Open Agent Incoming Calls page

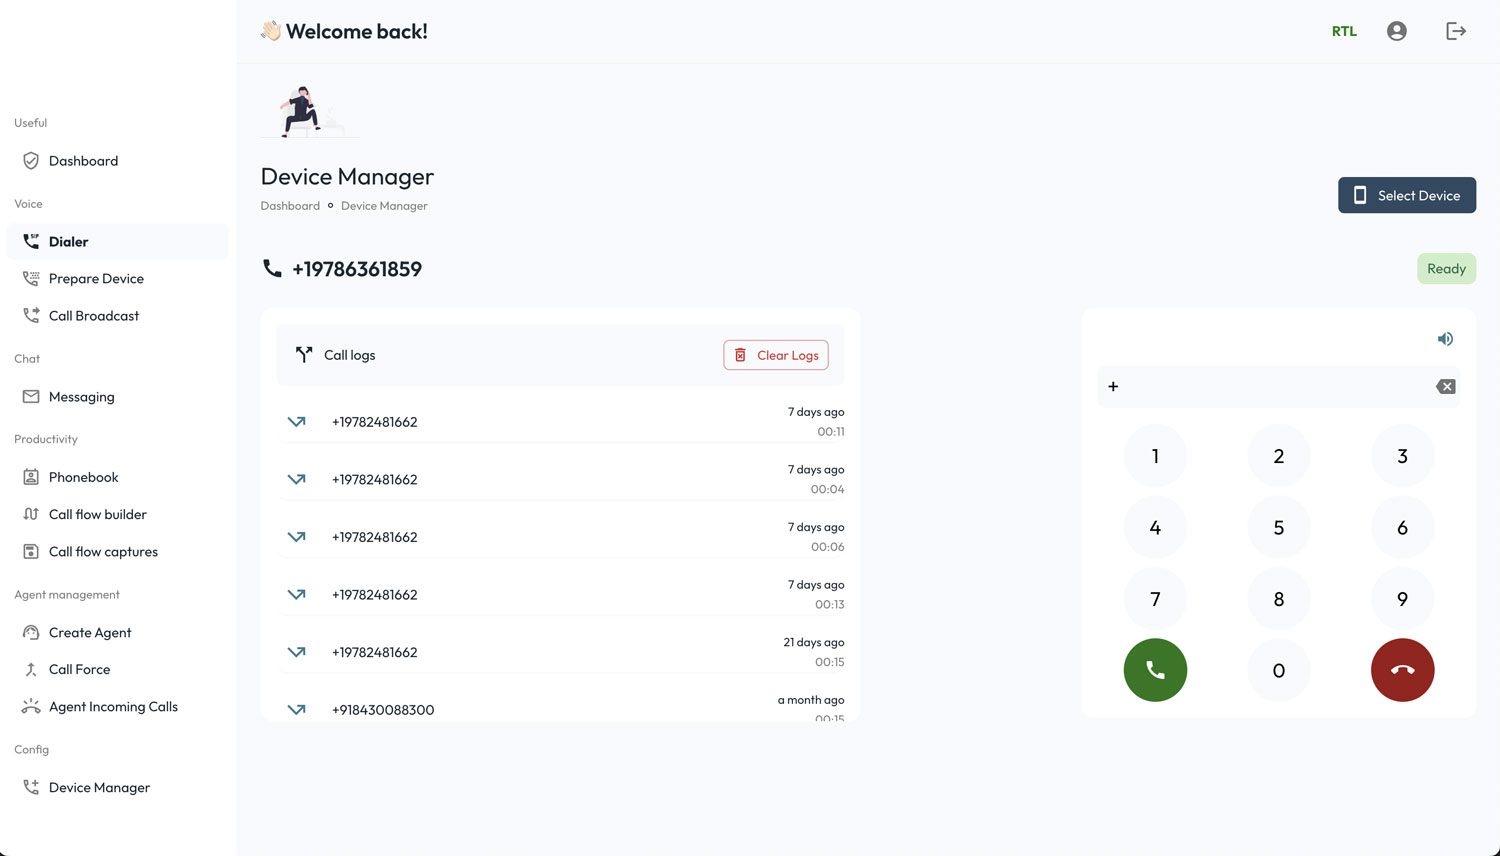pos(113,707)
